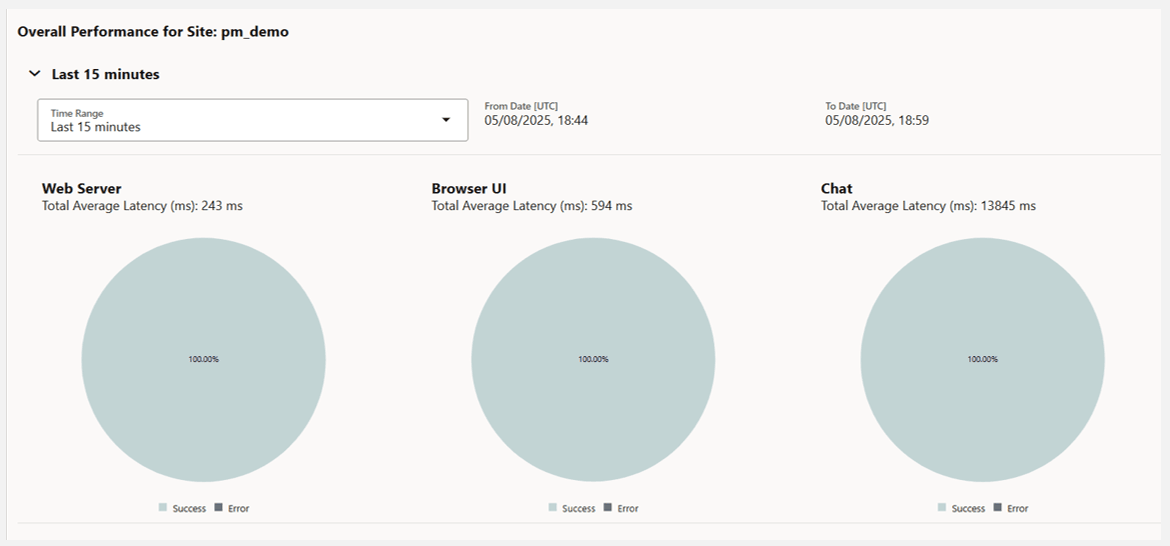This screenshot has width=1170, height=546.
Task: Click the 'To Date [UTC]' label
Action: (856, 107)
